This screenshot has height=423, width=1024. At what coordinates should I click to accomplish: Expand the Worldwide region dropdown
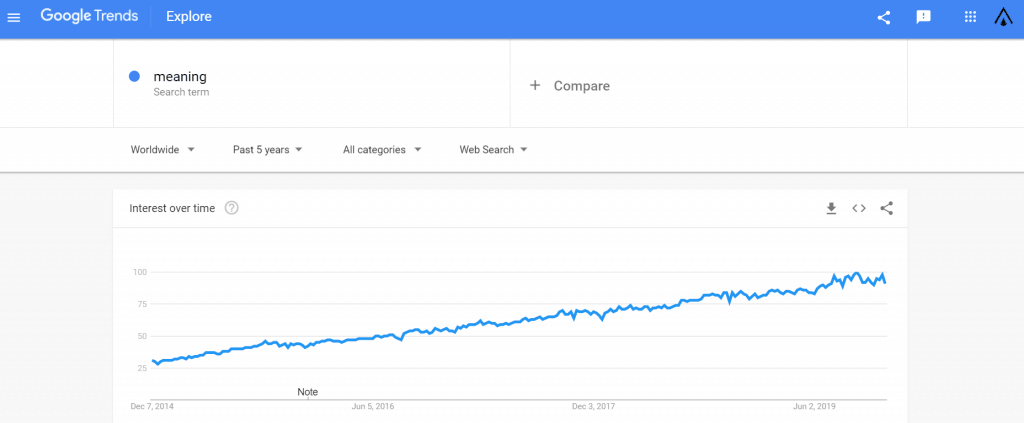(162, 150)
